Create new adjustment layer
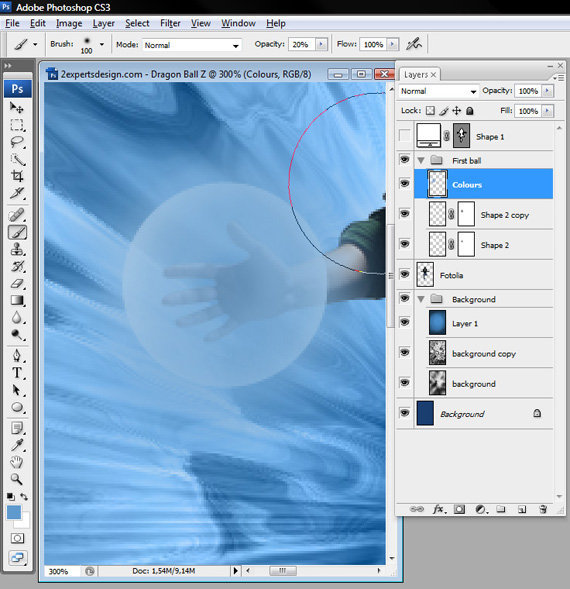Image resolution: width=570 pixels, height=589 pixels. point(481,509)
